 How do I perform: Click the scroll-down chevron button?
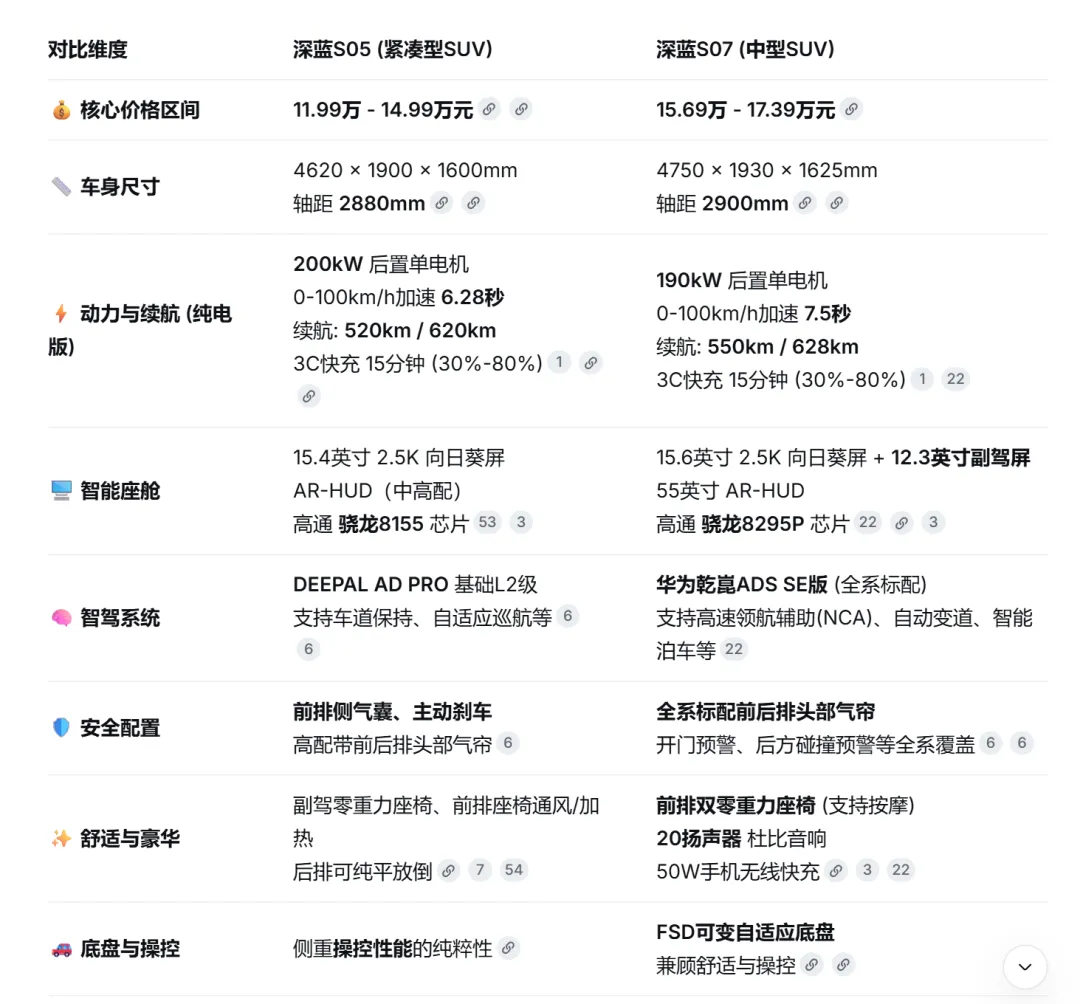tap(1025, 966)
